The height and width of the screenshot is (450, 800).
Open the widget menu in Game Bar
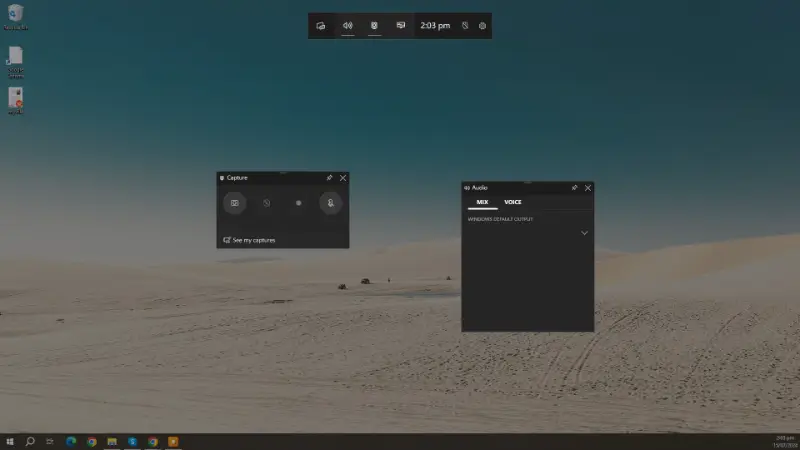tap(321, 25)
